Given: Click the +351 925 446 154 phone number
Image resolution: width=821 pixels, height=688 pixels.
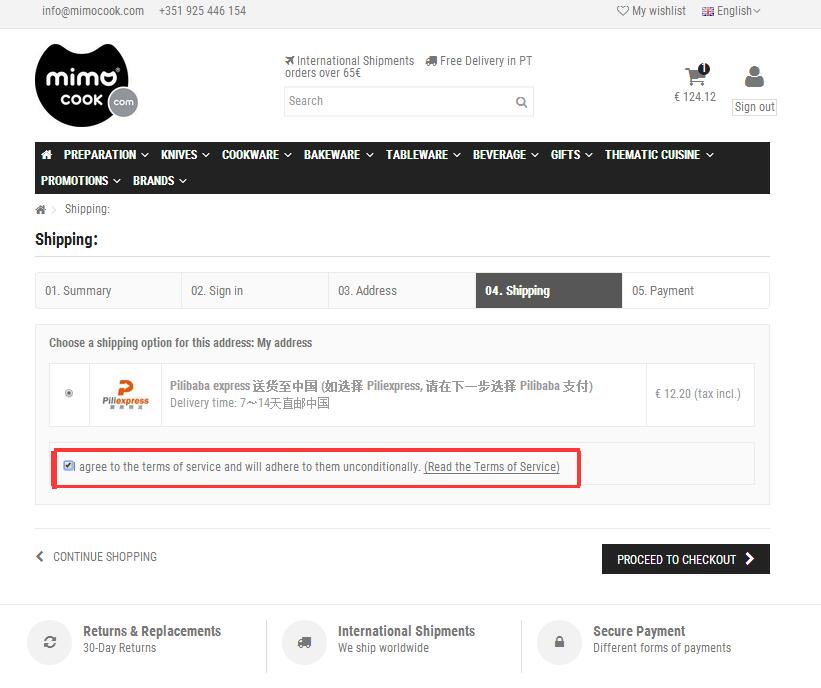Looking at the screenshot, I should [202, 11].
